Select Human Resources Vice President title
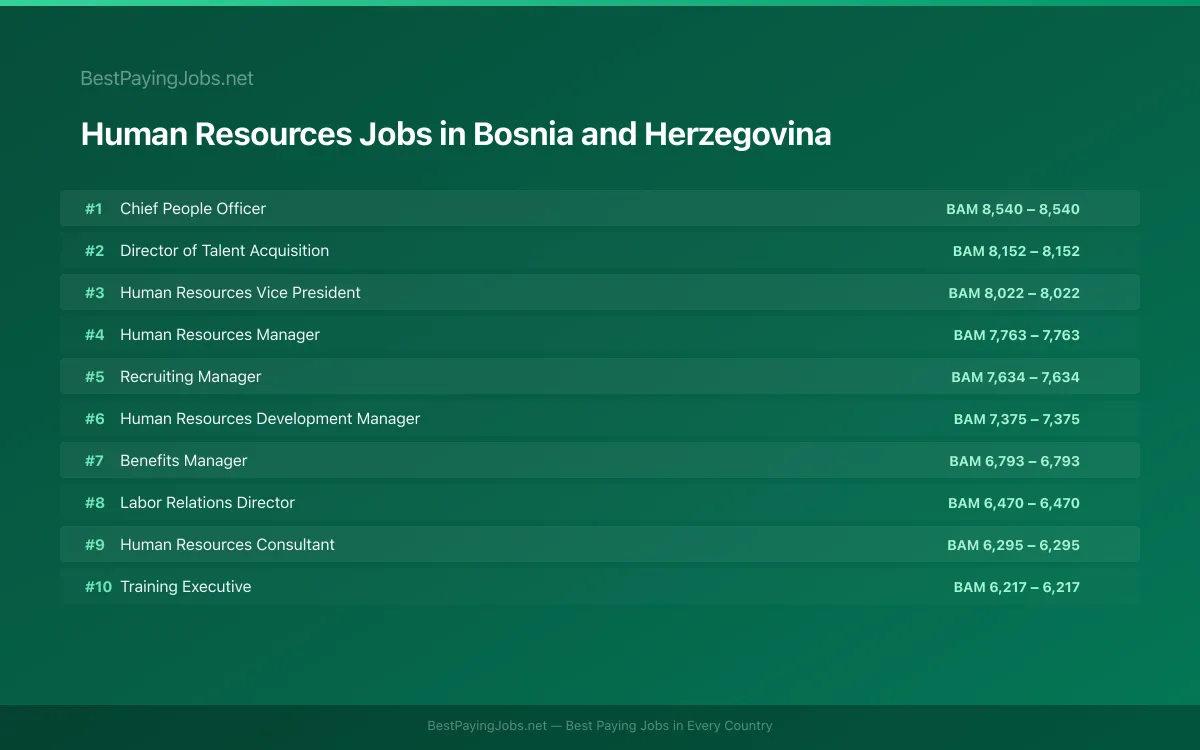1200x750 pixels. (x=240, y=292)
